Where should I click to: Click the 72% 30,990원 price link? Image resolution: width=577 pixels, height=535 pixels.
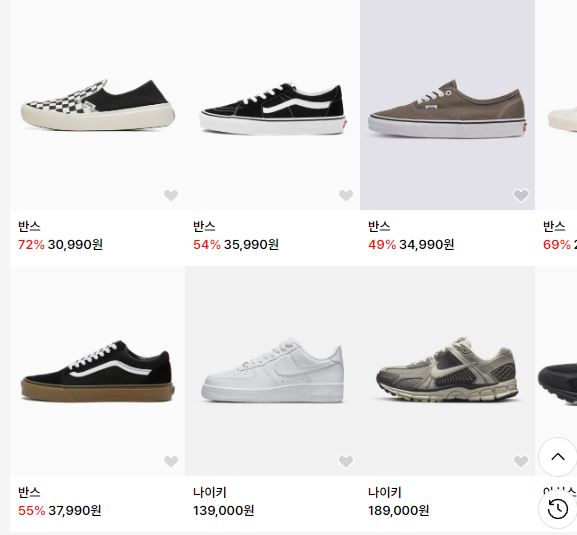(60, 244)
